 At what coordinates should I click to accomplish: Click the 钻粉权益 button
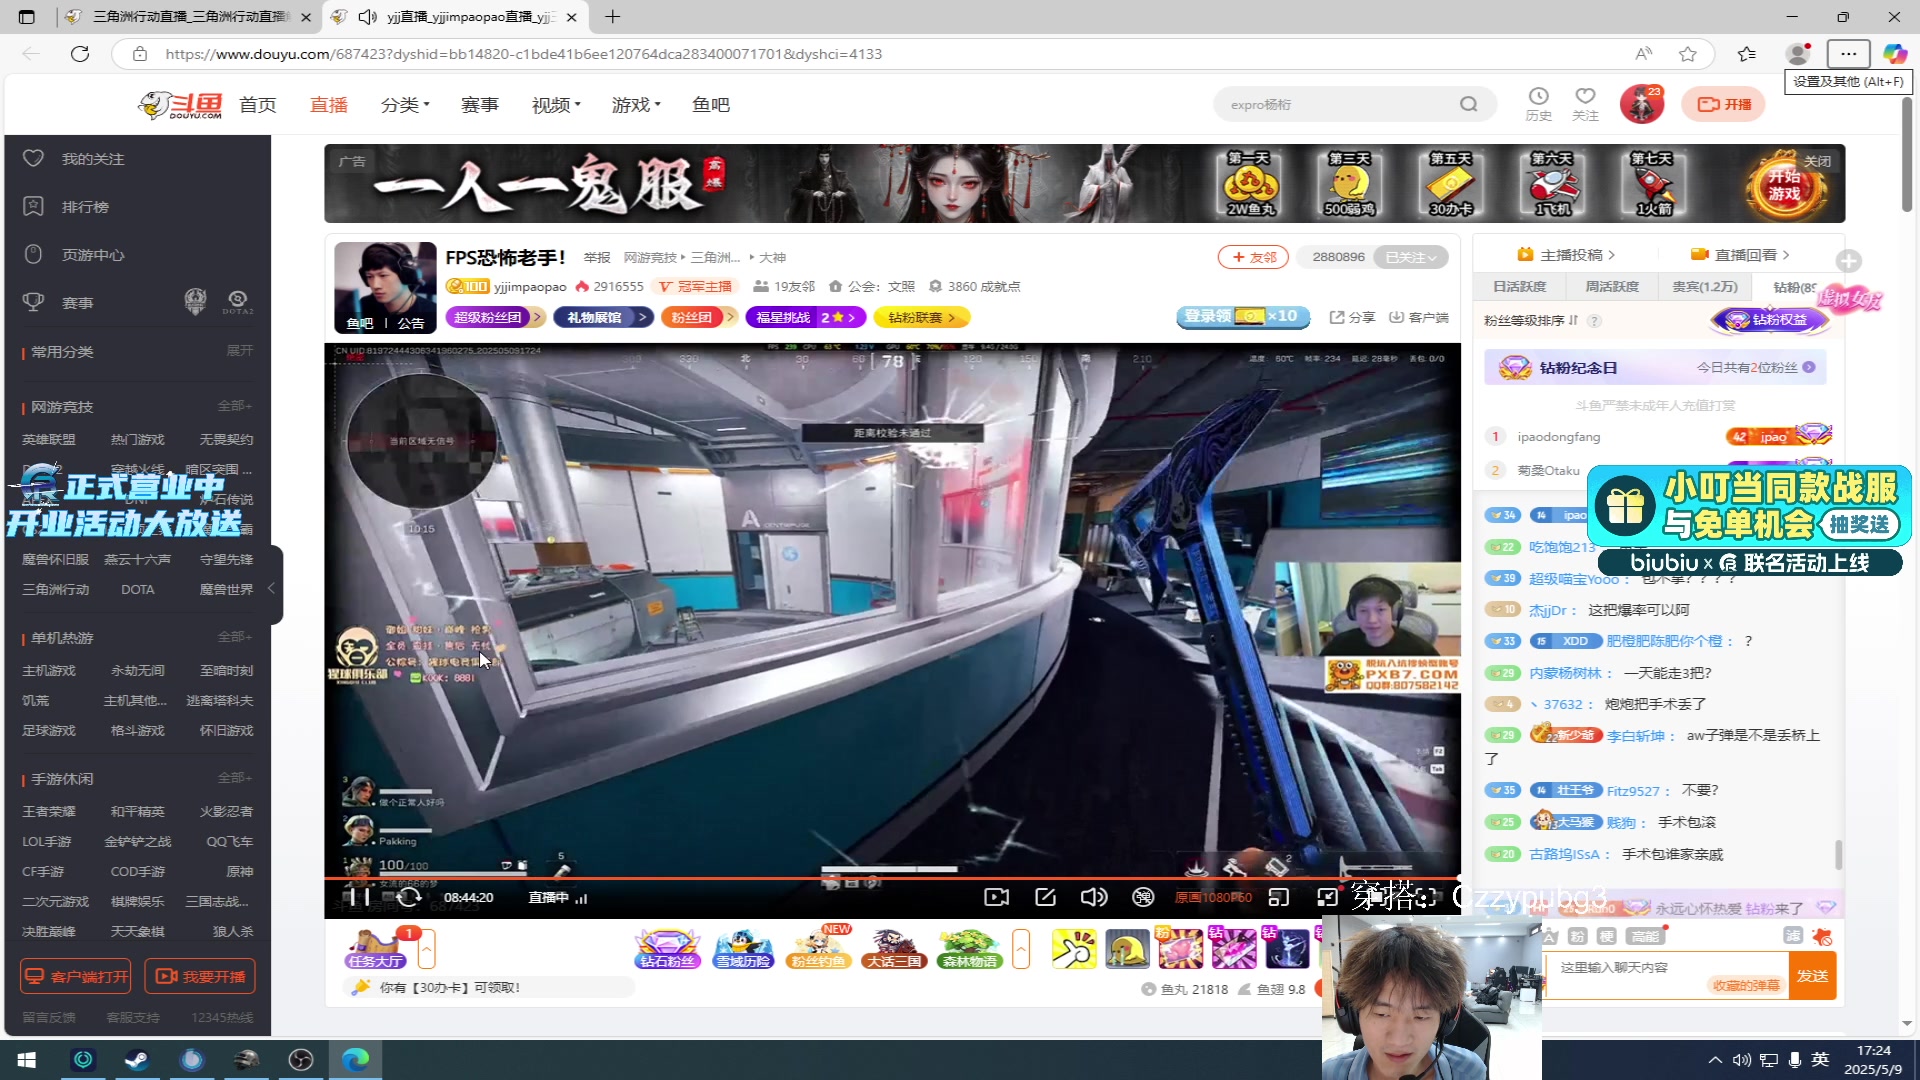1769,320
